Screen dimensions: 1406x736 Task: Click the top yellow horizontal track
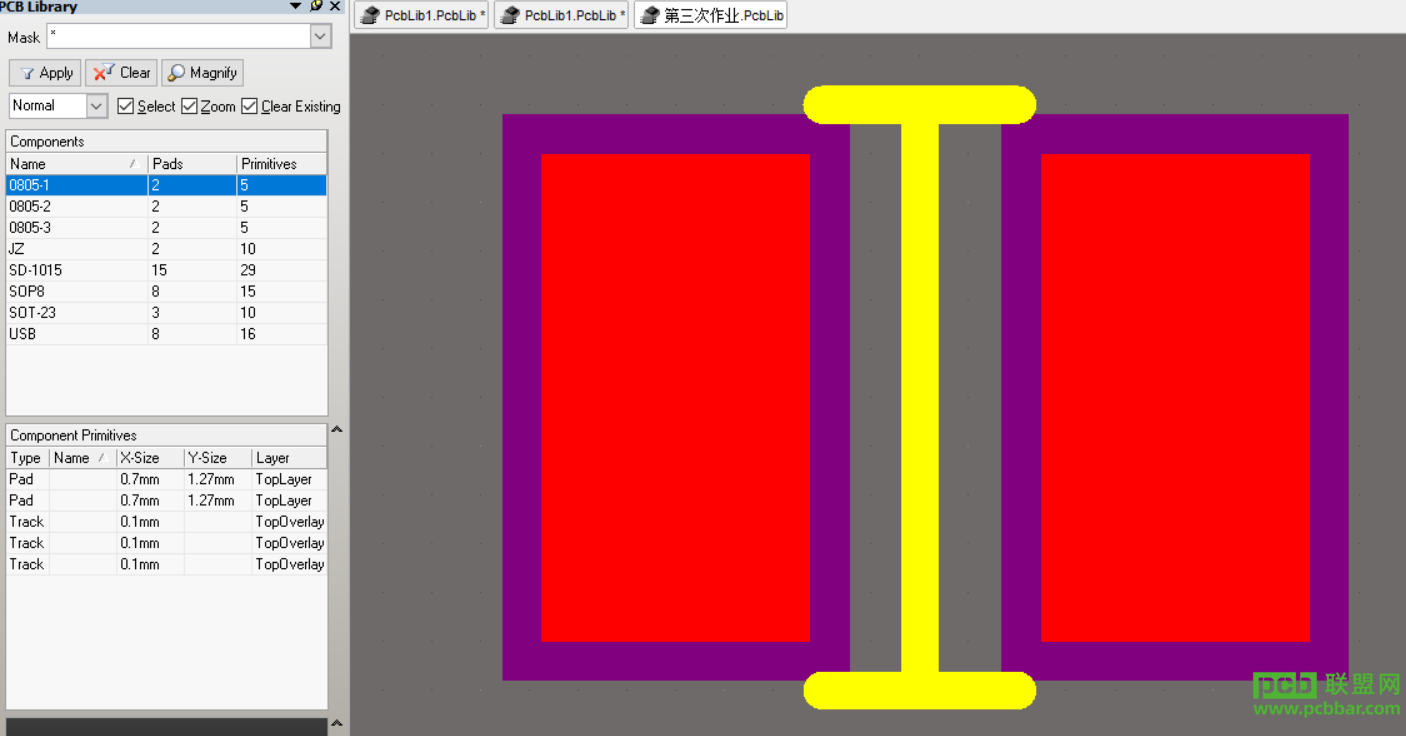pyautogui.click(x=920, y=105)
